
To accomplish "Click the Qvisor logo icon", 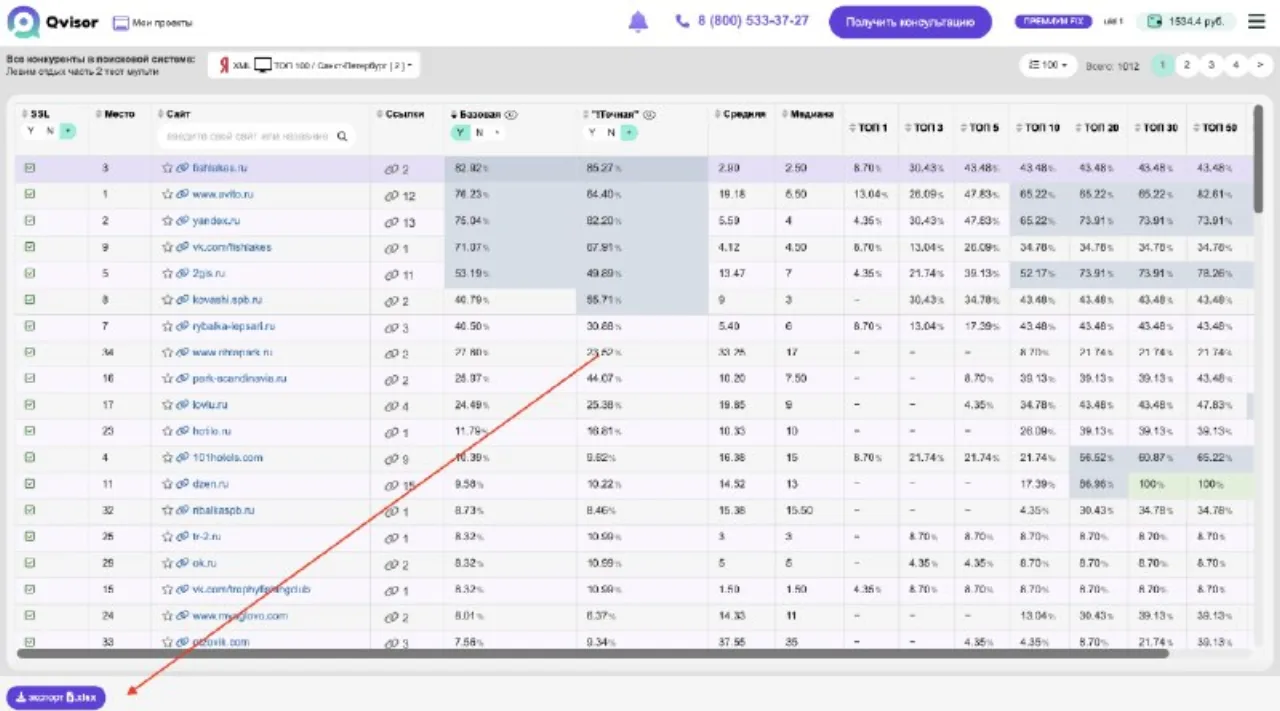I will coord(22,22).
